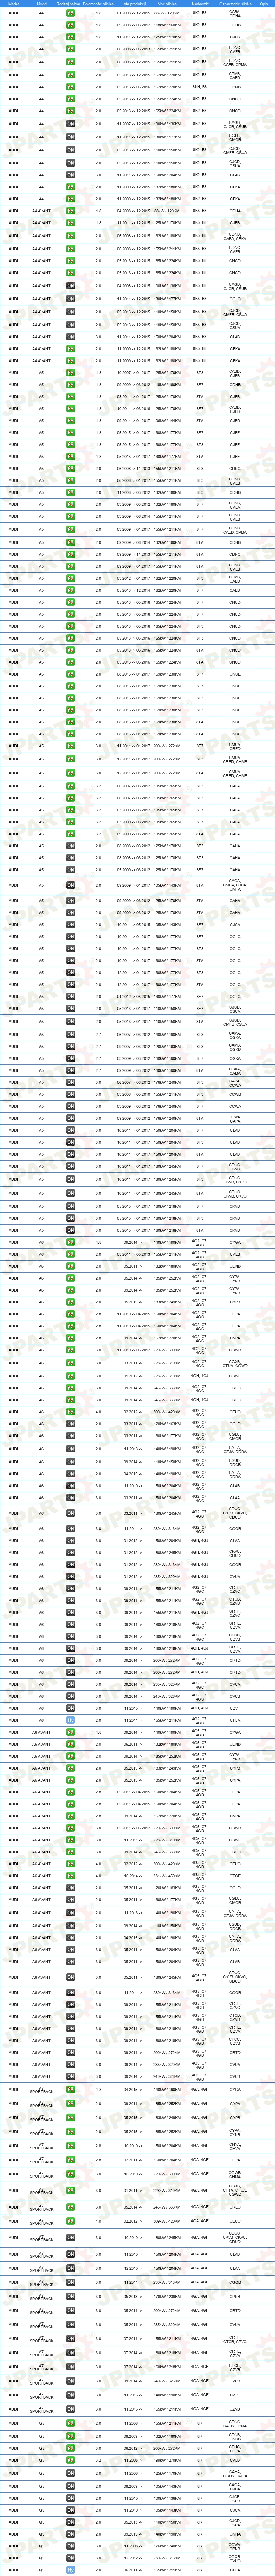Select the Pojemność silnika column header
Image resolution: width=275 pixels, height=2576 pixels.
[x=98, y=4]
